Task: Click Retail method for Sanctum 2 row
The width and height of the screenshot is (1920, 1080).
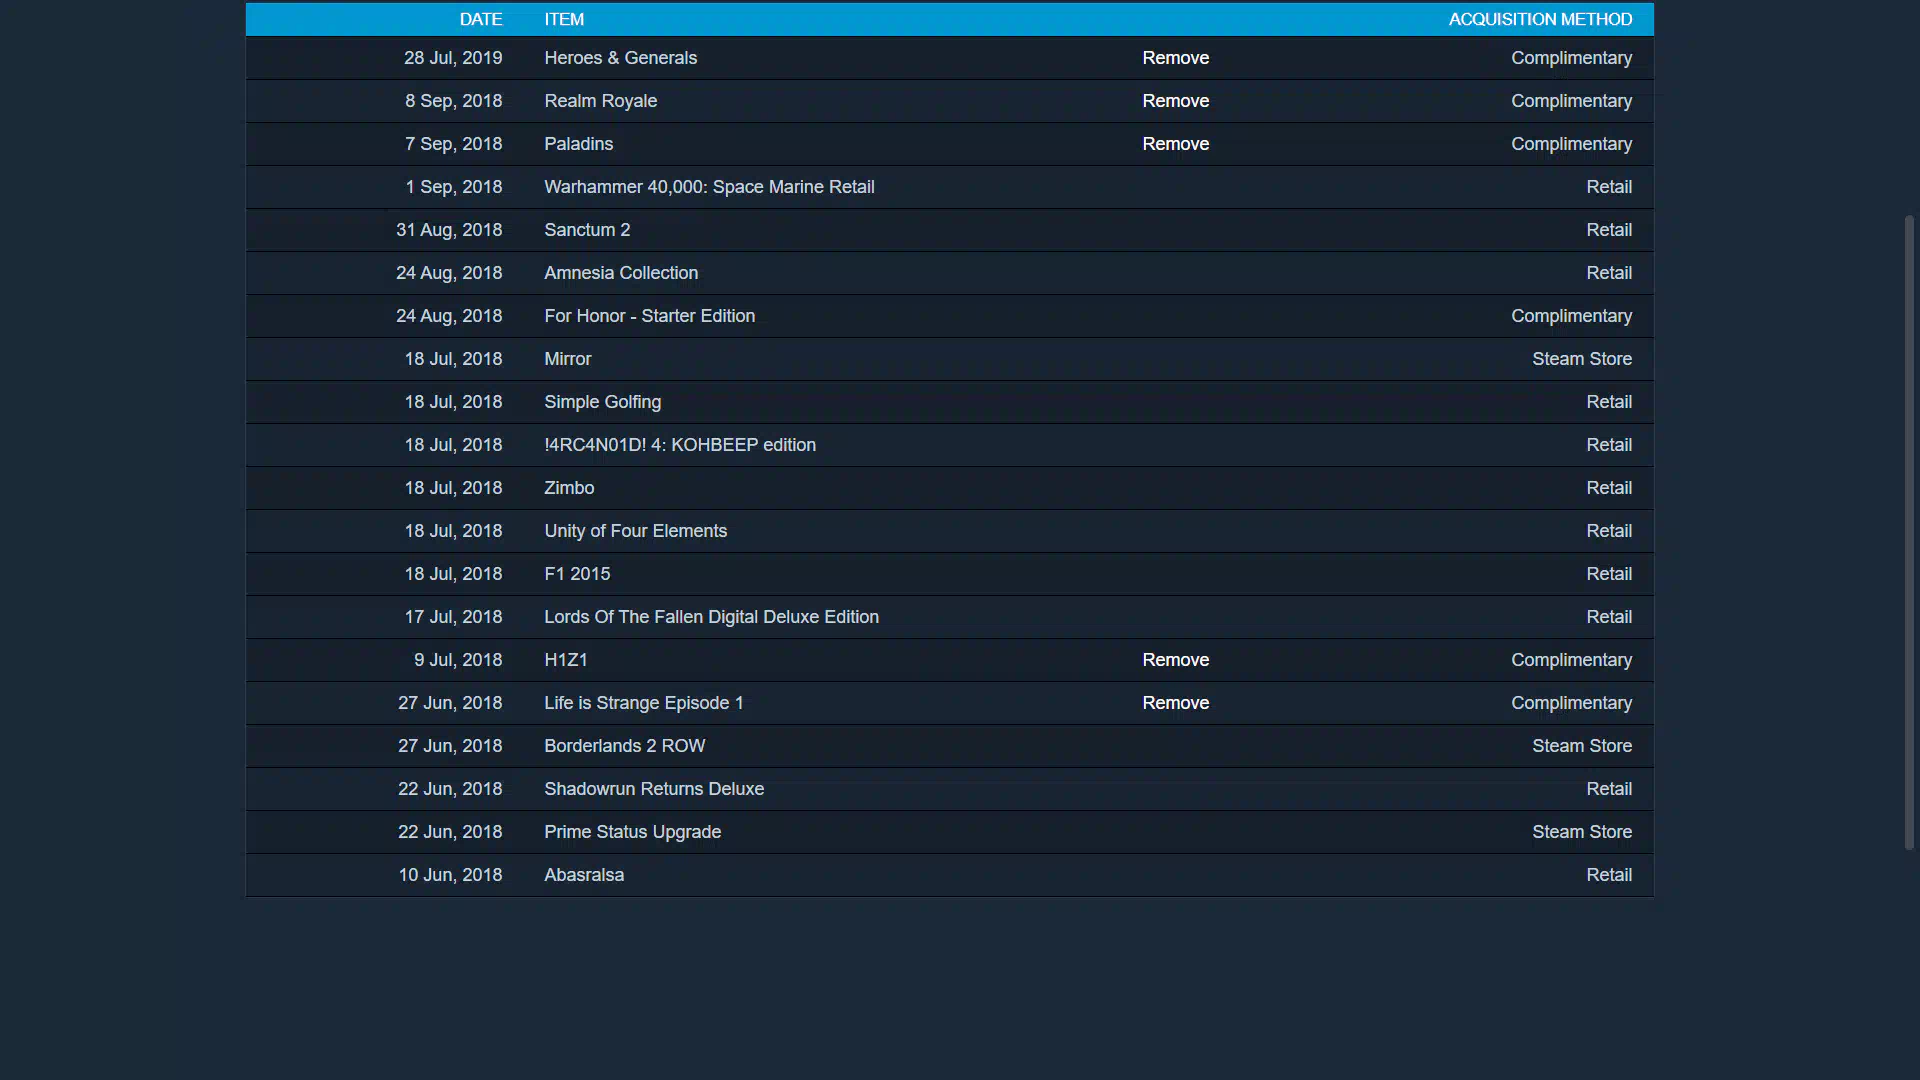Action: pyautogui.click(x=1609, y=230)
